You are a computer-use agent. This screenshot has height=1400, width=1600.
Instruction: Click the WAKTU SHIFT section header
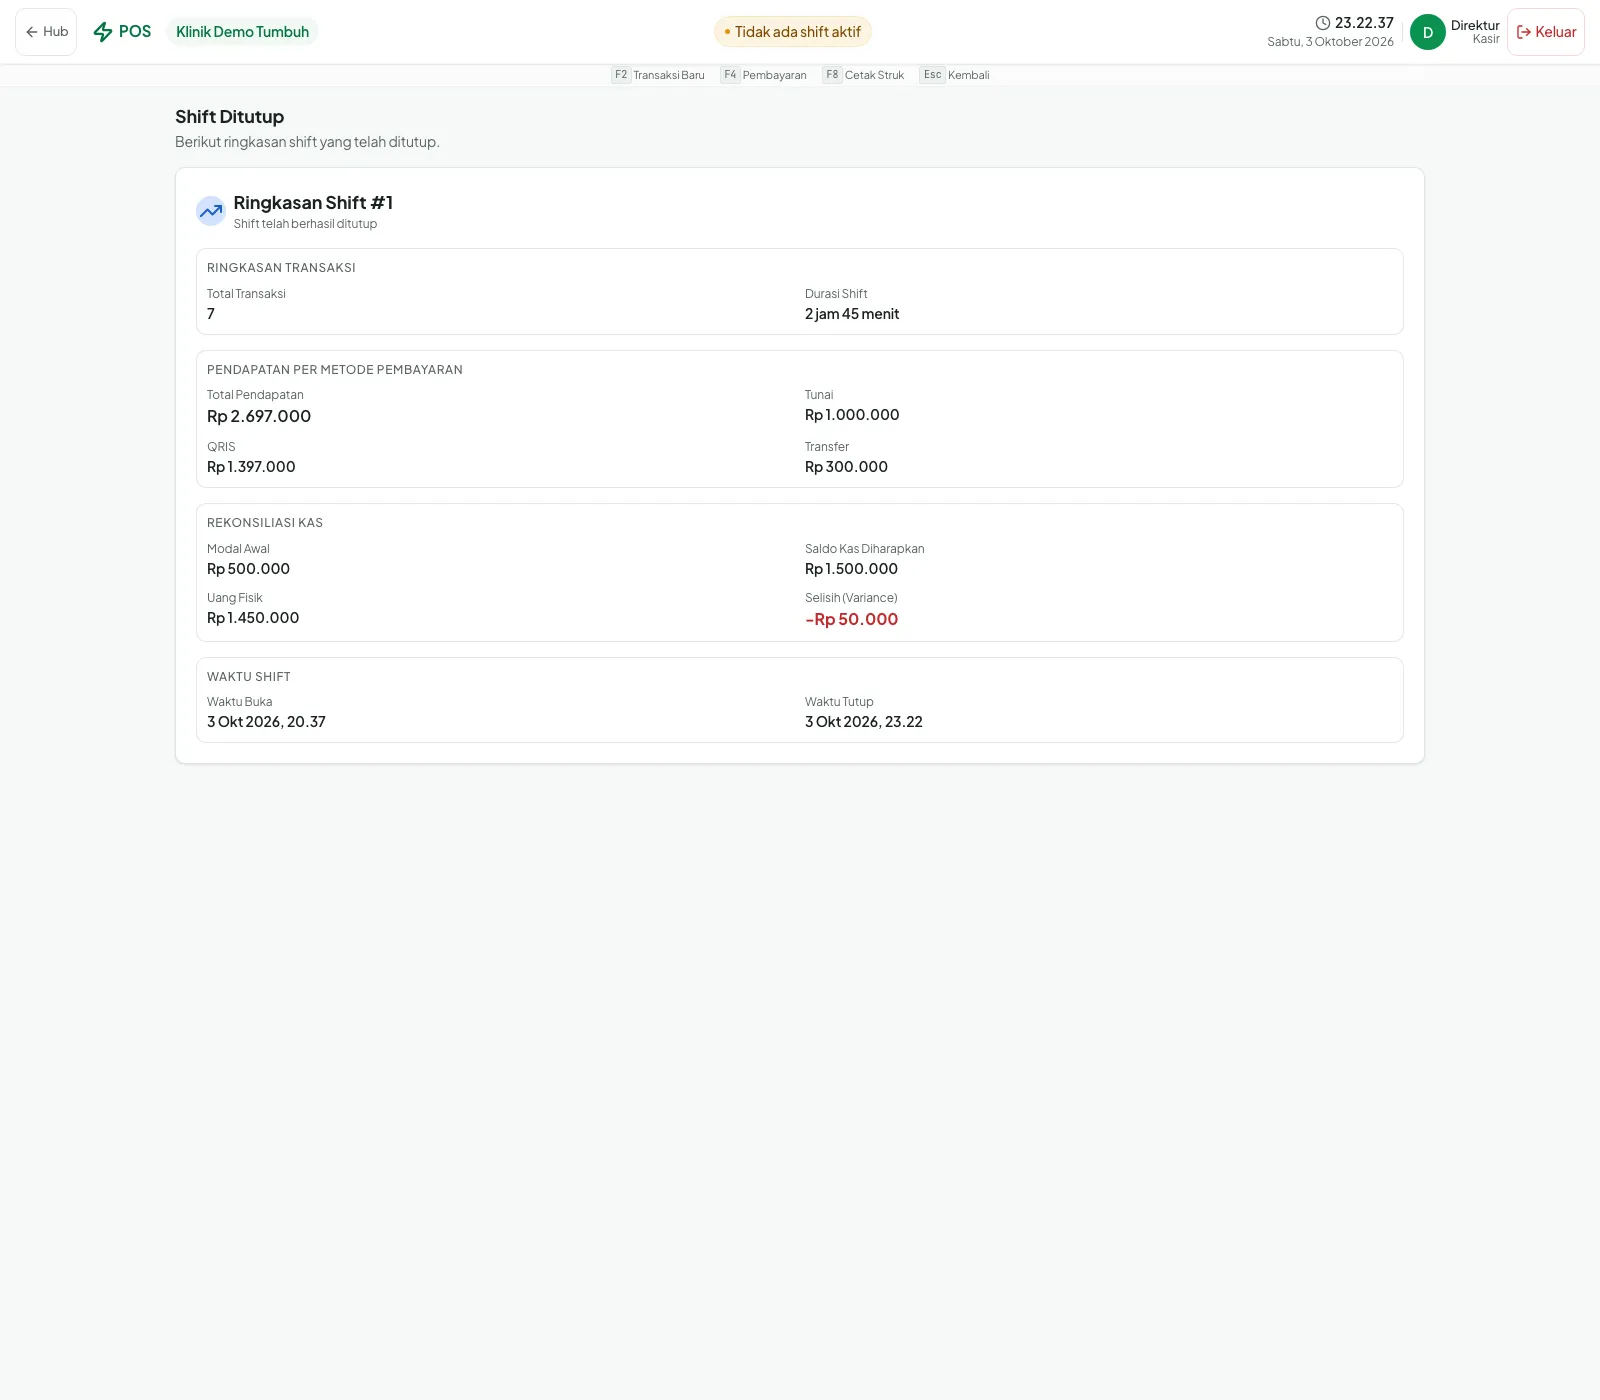pos(249,677)
